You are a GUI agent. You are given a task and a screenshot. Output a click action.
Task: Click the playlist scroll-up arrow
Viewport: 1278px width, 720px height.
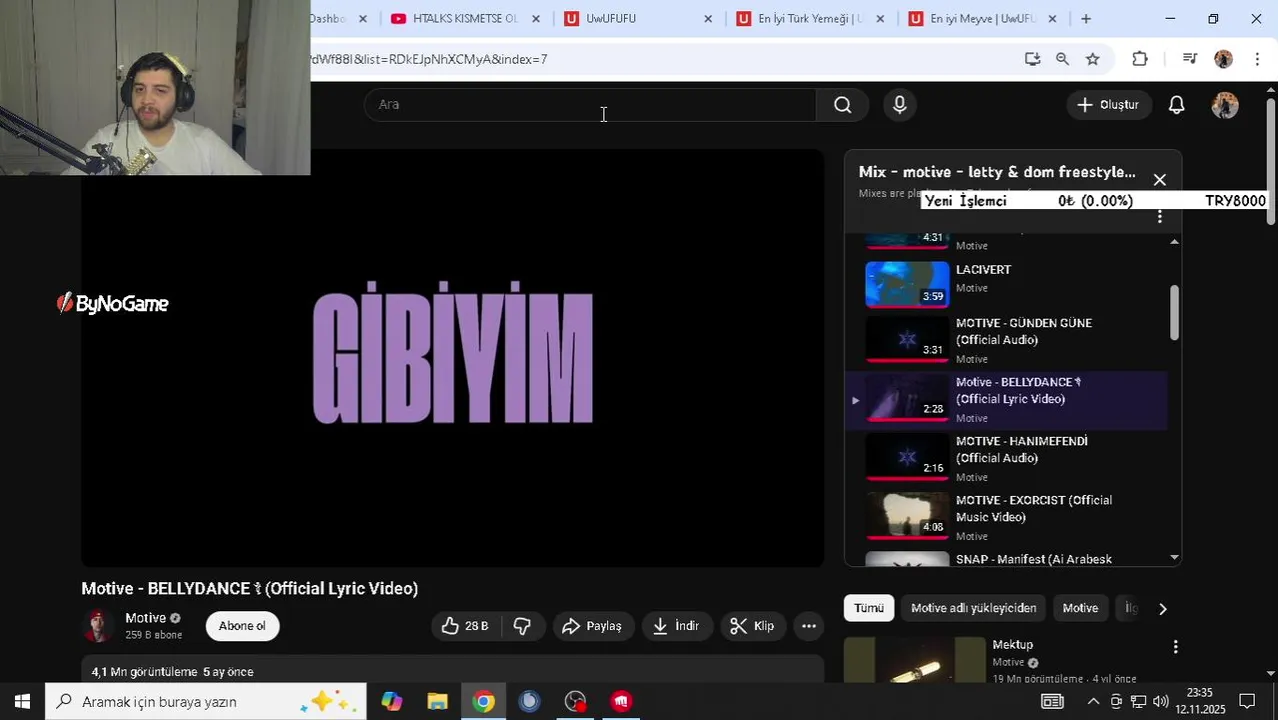tap(1174, 242)
